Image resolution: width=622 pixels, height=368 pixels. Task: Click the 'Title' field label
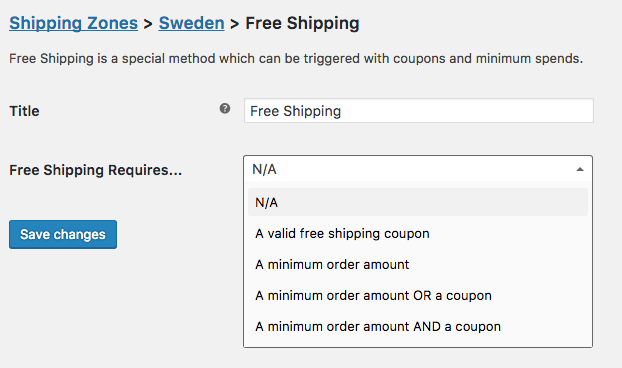(24, 111)
